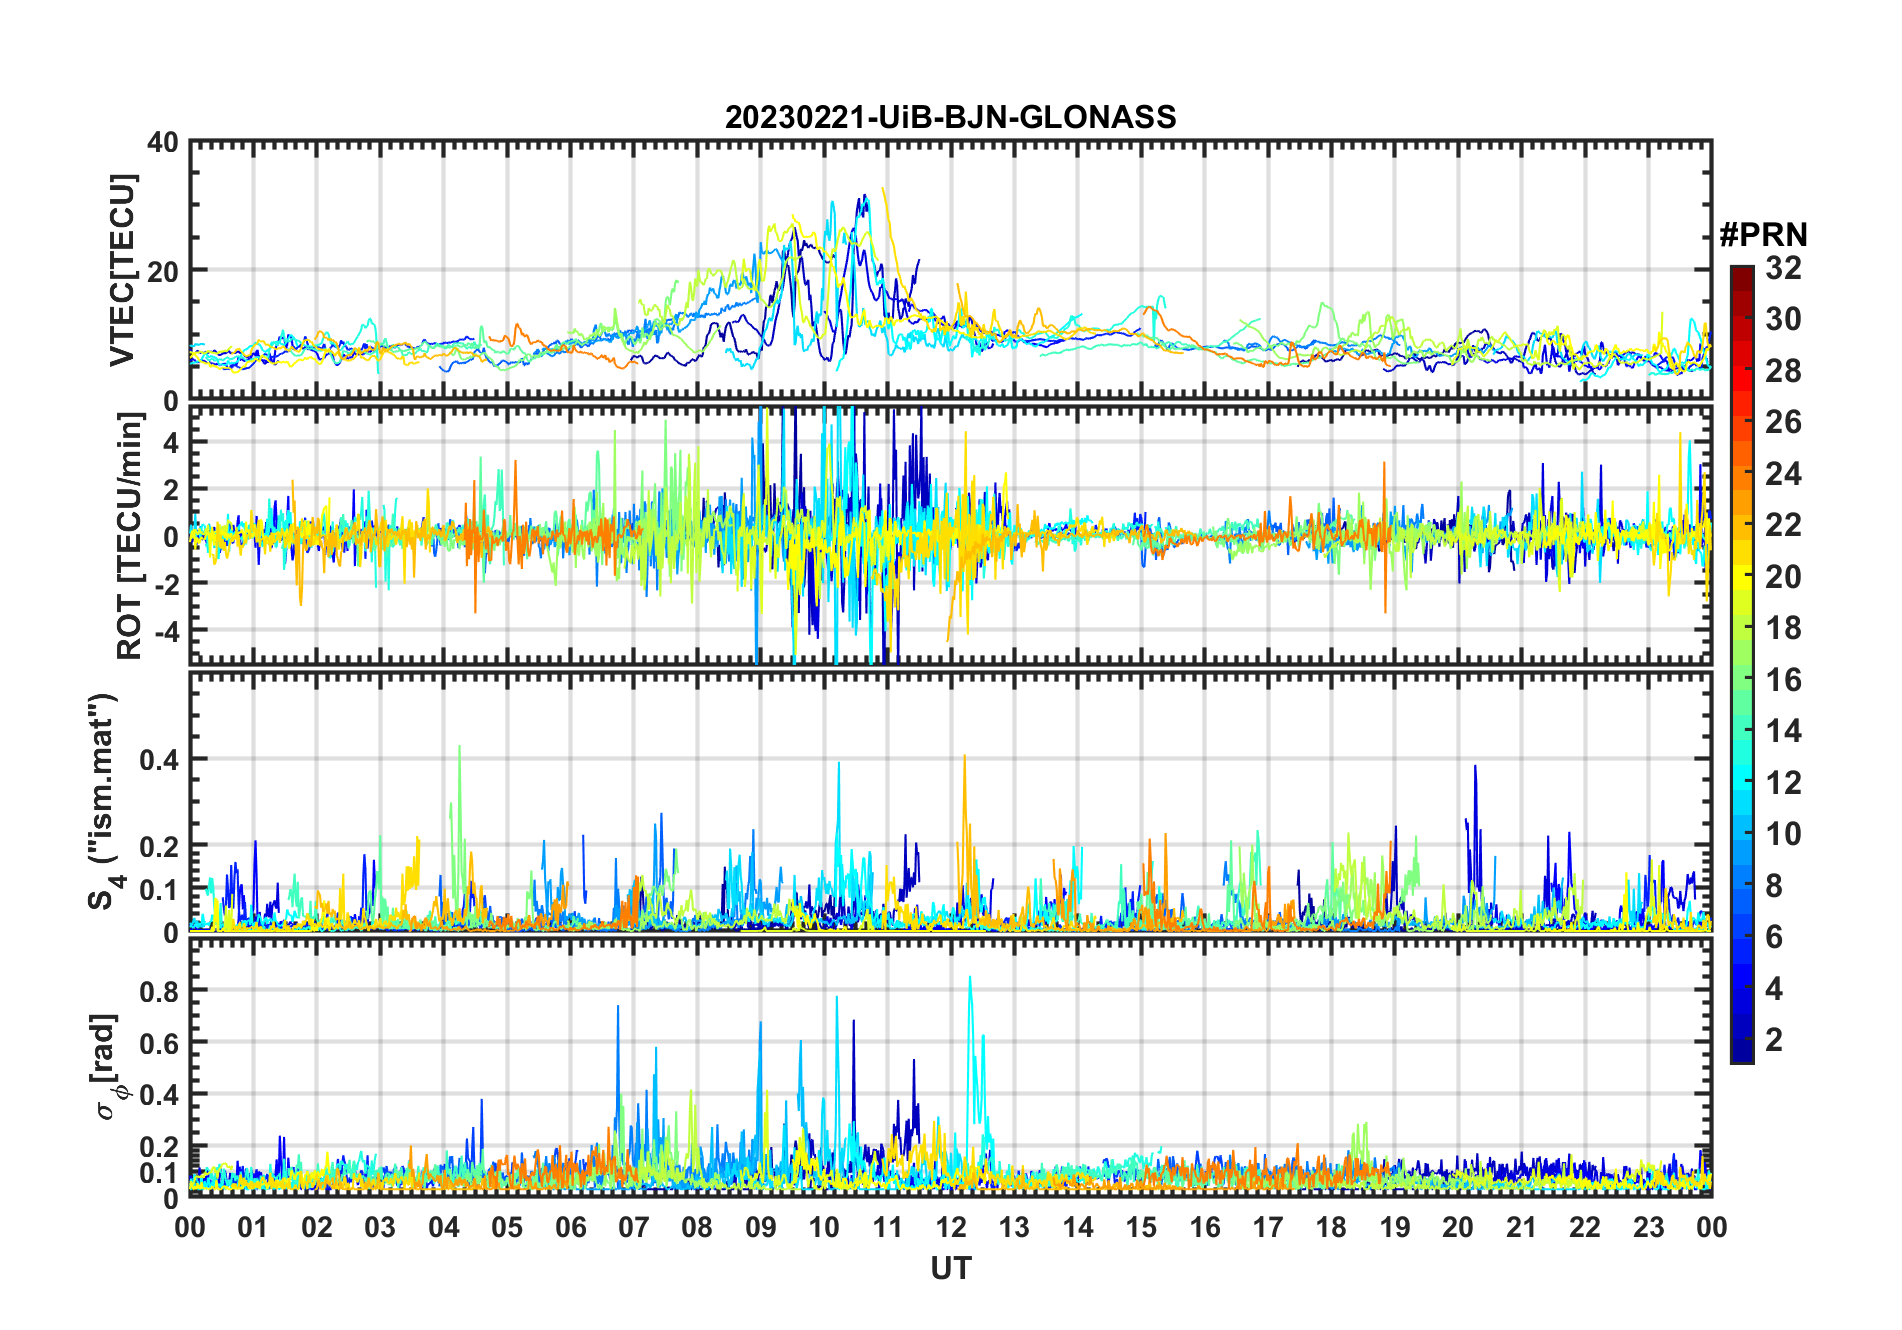Select the #PRN colorbar title
The image size is (1902, 1330).
[x=1763, y=235]
